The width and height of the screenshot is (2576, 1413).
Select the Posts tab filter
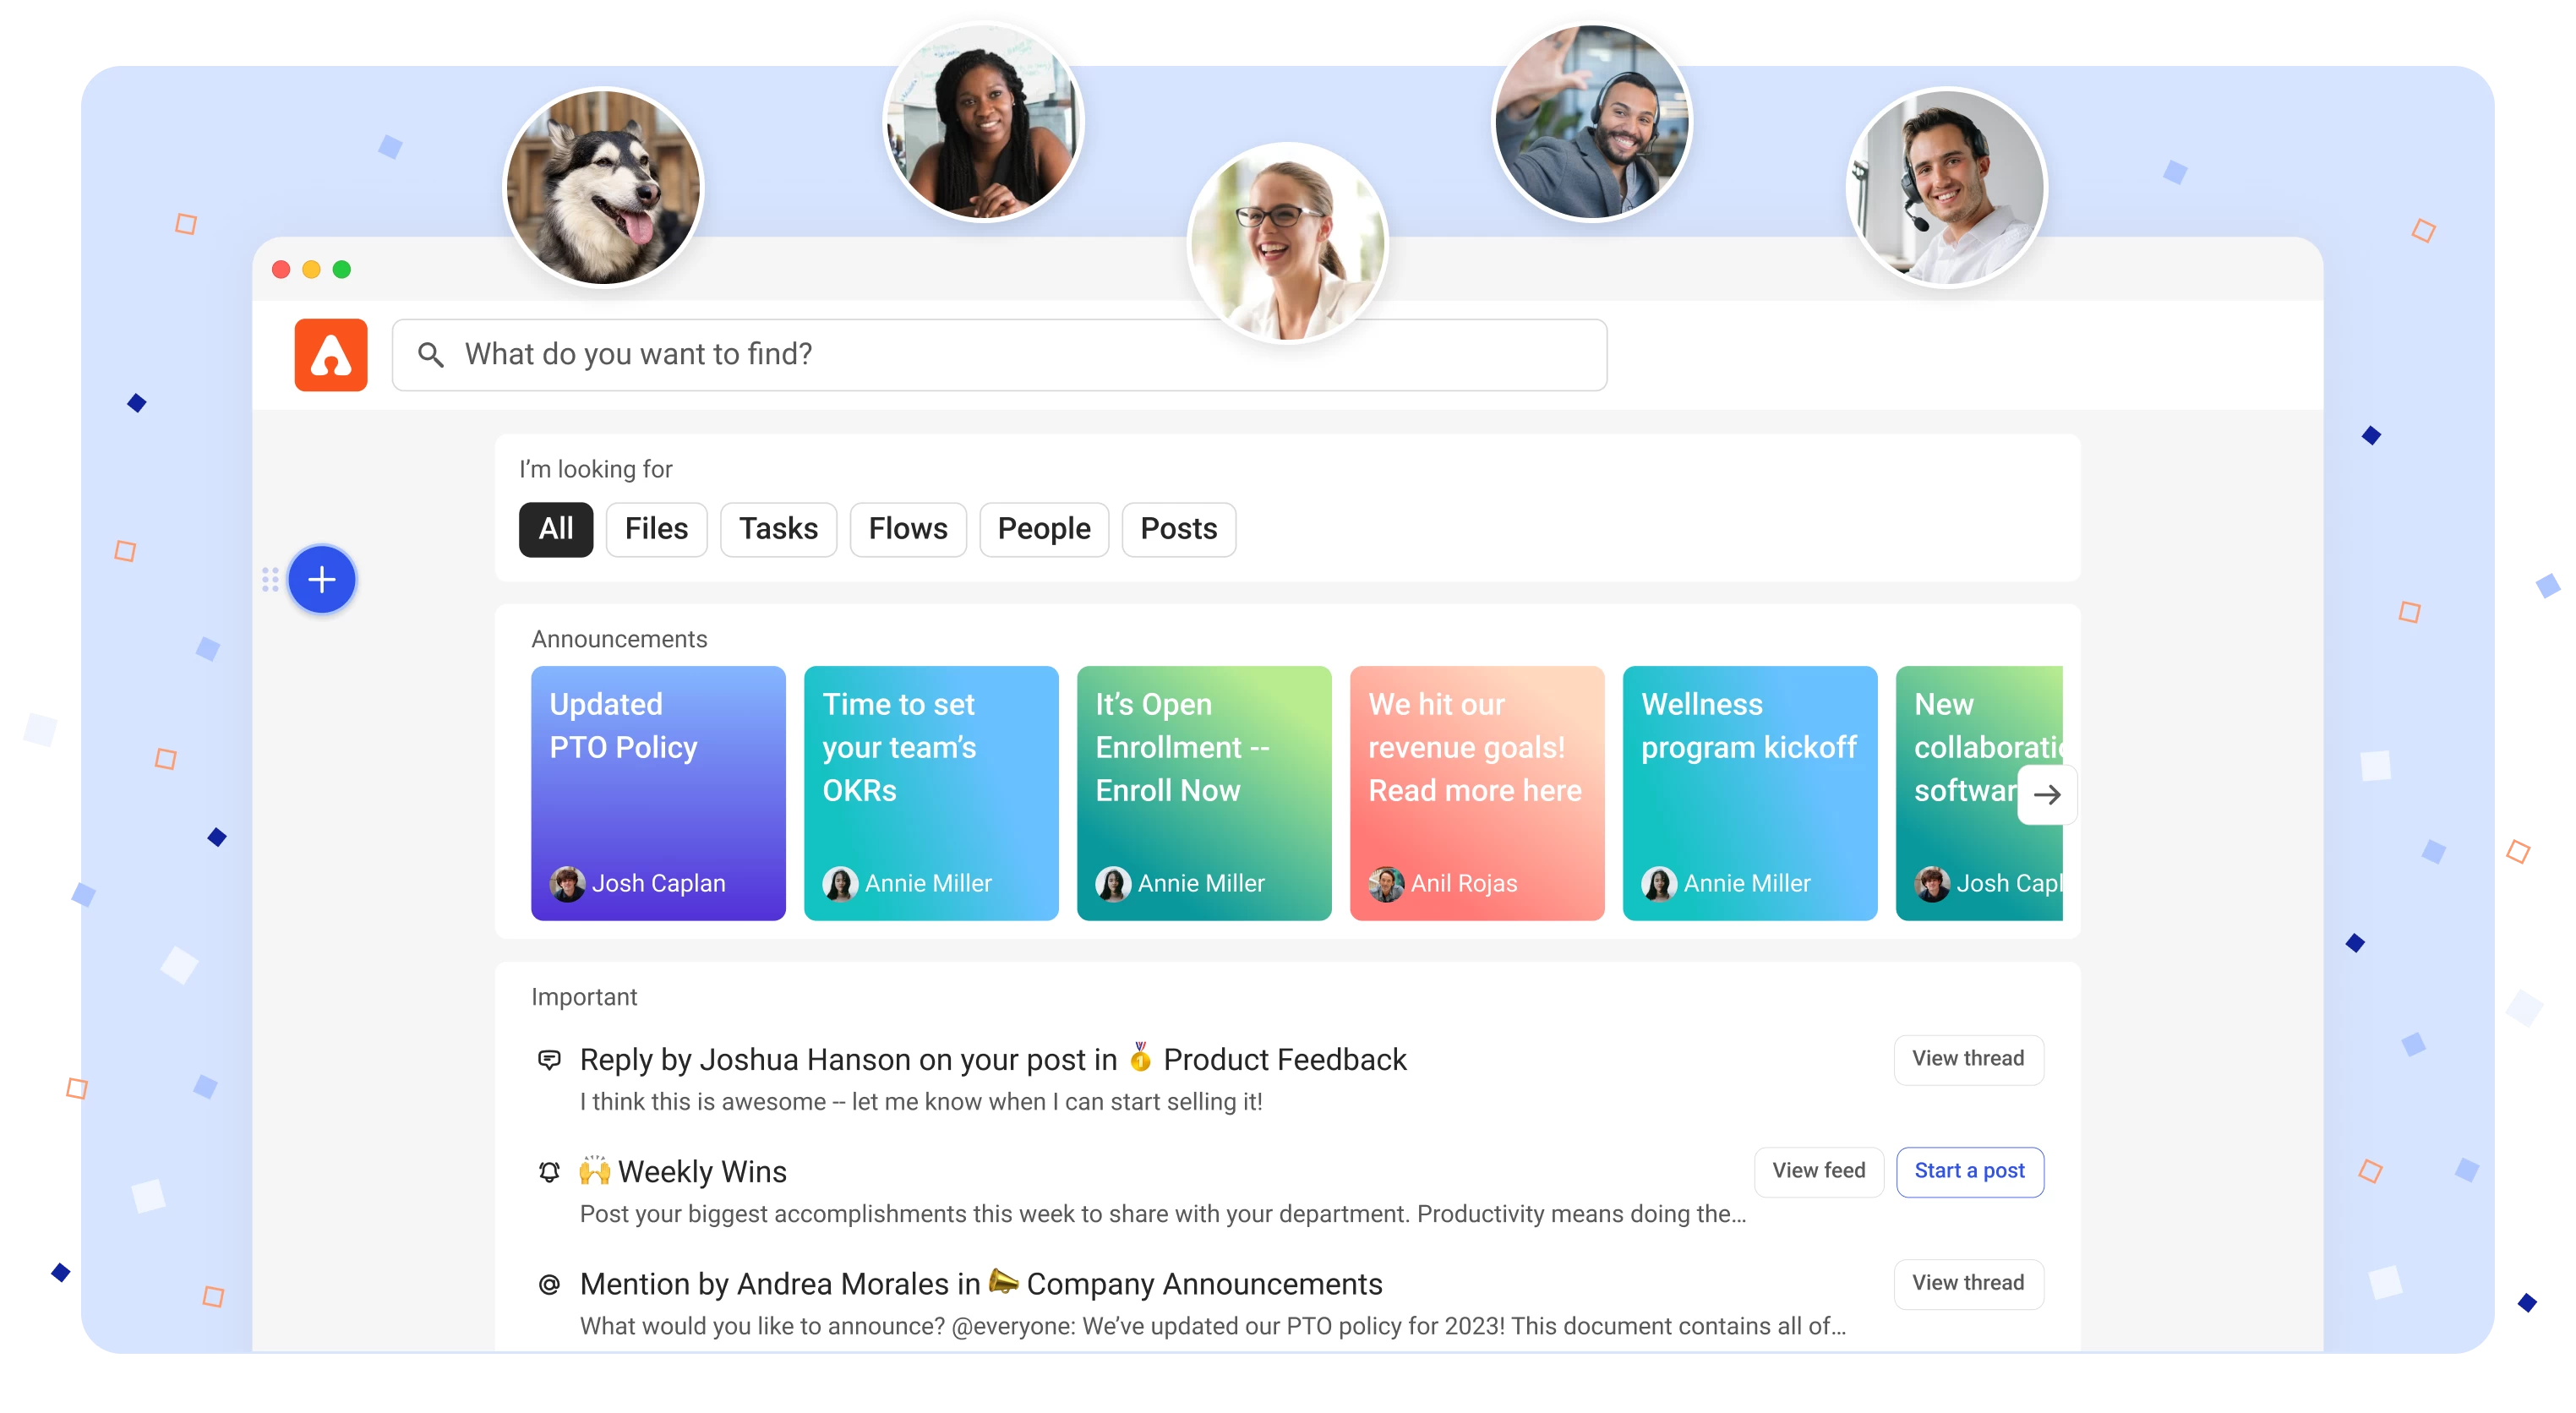pyautogui.click(x=1177, y=527)
